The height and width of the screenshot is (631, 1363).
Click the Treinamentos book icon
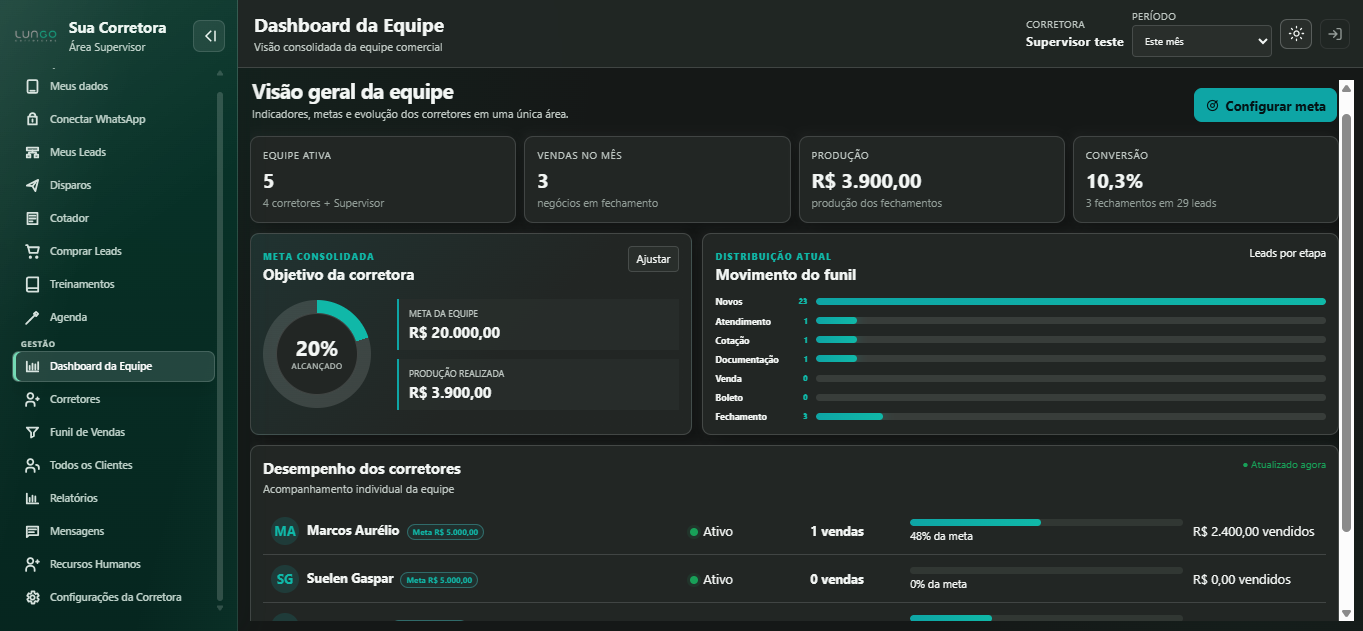click(x=32, y=284)
